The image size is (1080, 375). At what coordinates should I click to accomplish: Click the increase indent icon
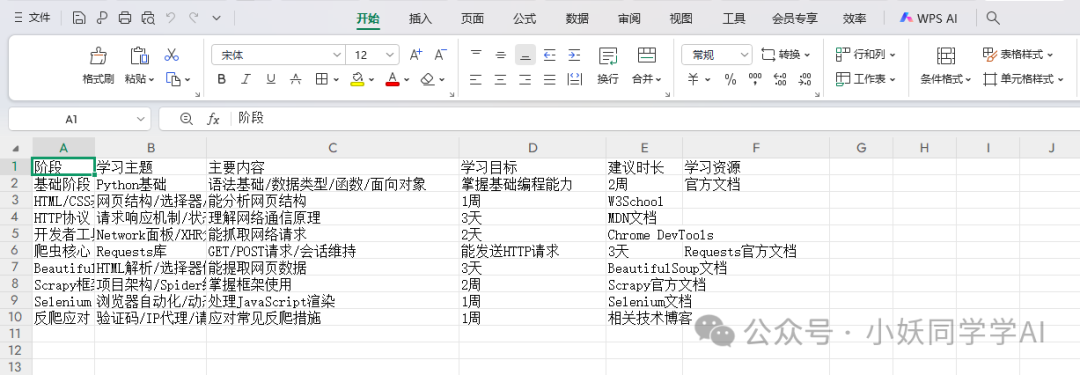click(x=574, y=54)
